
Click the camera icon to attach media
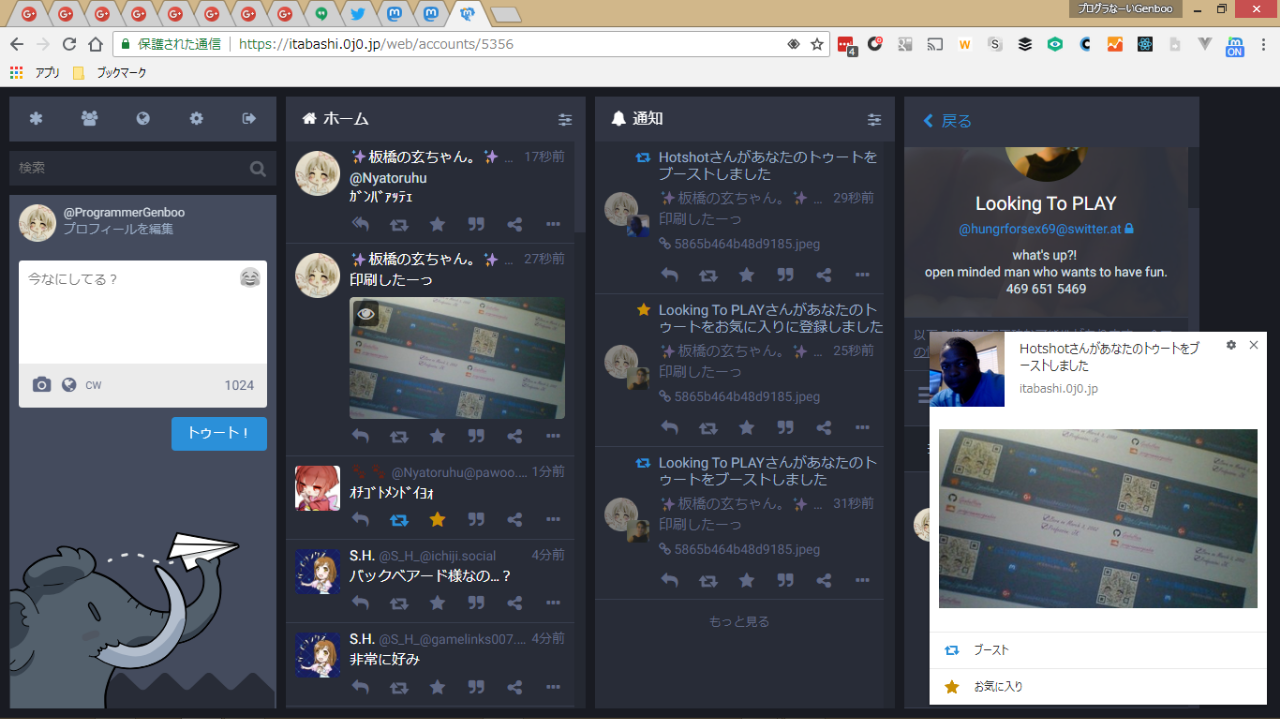coord(41,385)
